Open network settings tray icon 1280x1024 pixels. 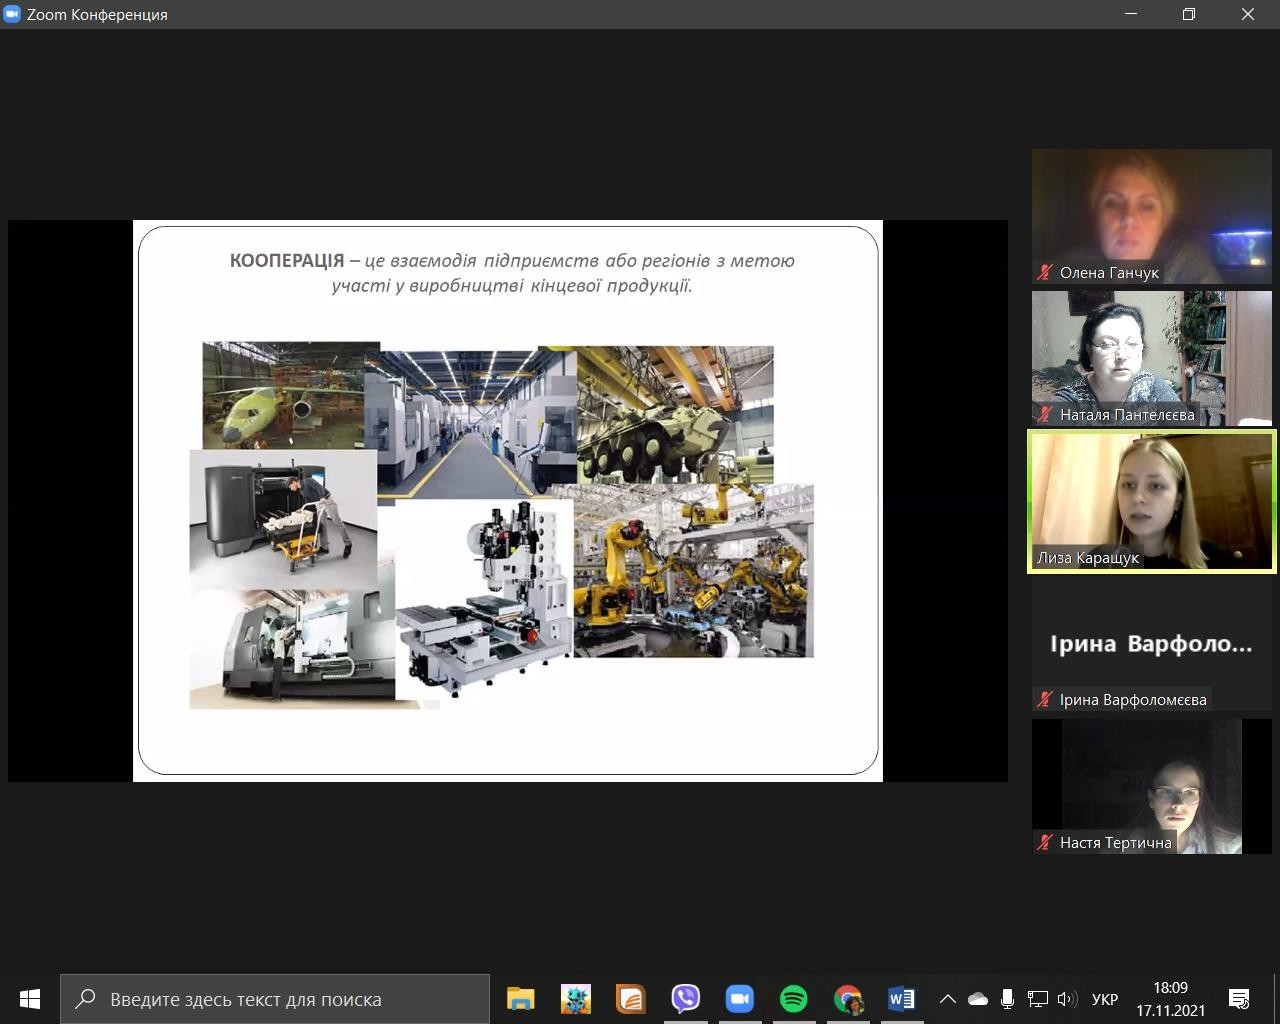pos(1038,998)
